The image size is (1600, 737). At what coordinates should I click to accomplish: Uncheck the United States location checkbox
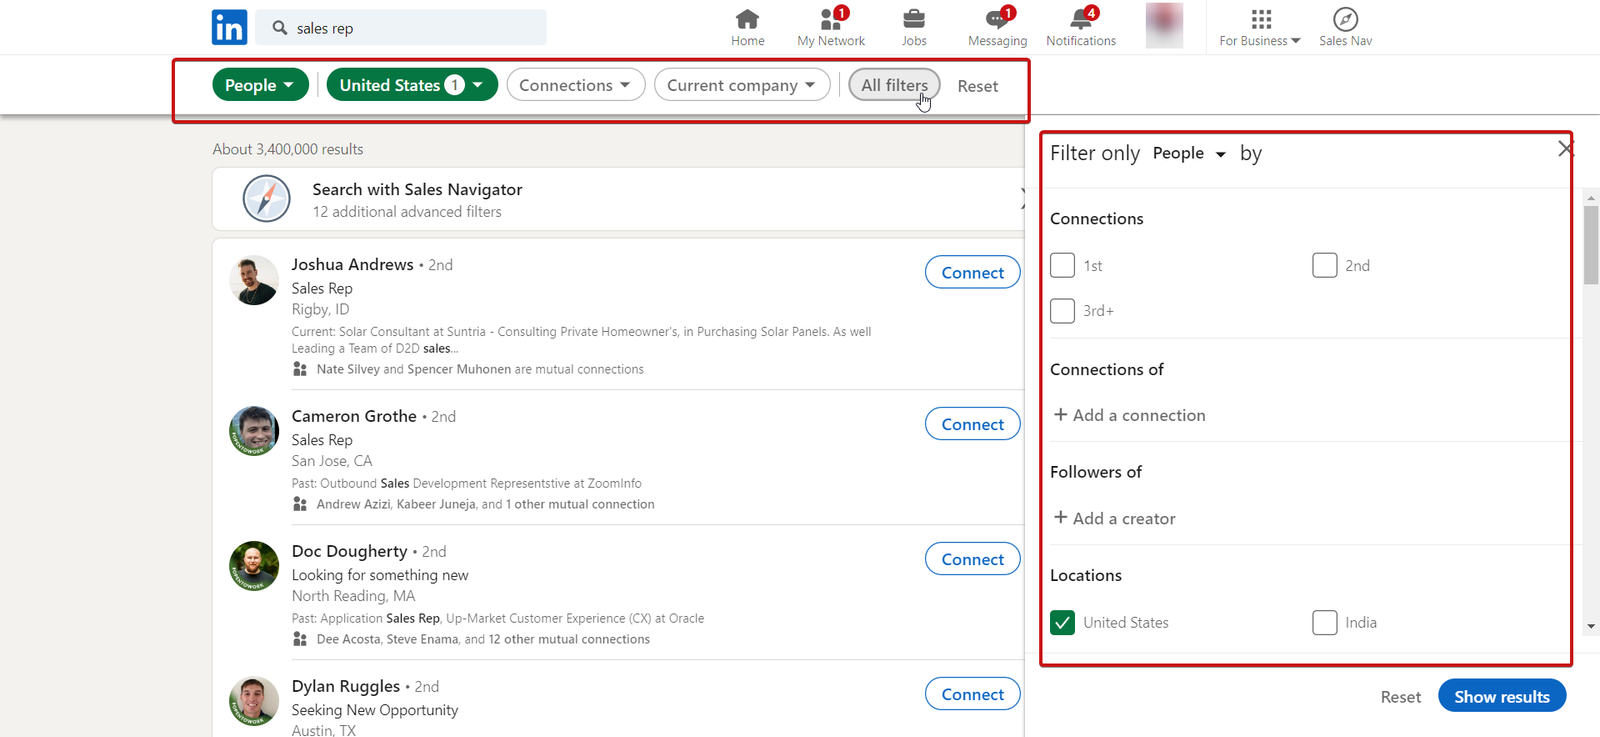point(1063,622)
